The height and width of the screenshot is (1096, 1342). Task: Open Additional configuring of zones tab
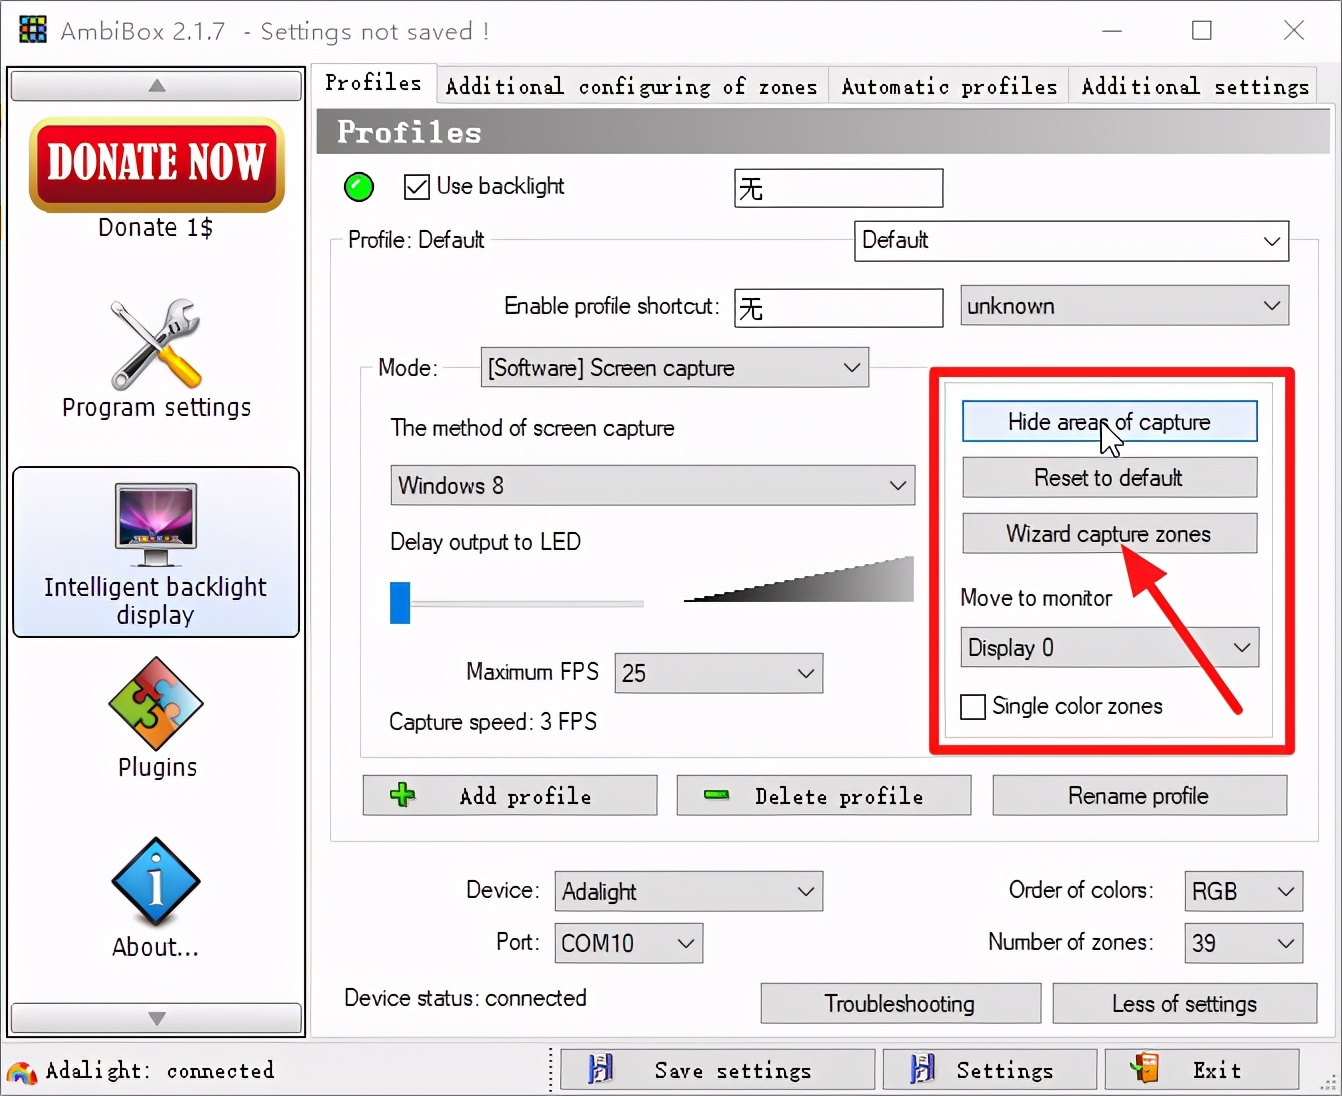point(631,87)
